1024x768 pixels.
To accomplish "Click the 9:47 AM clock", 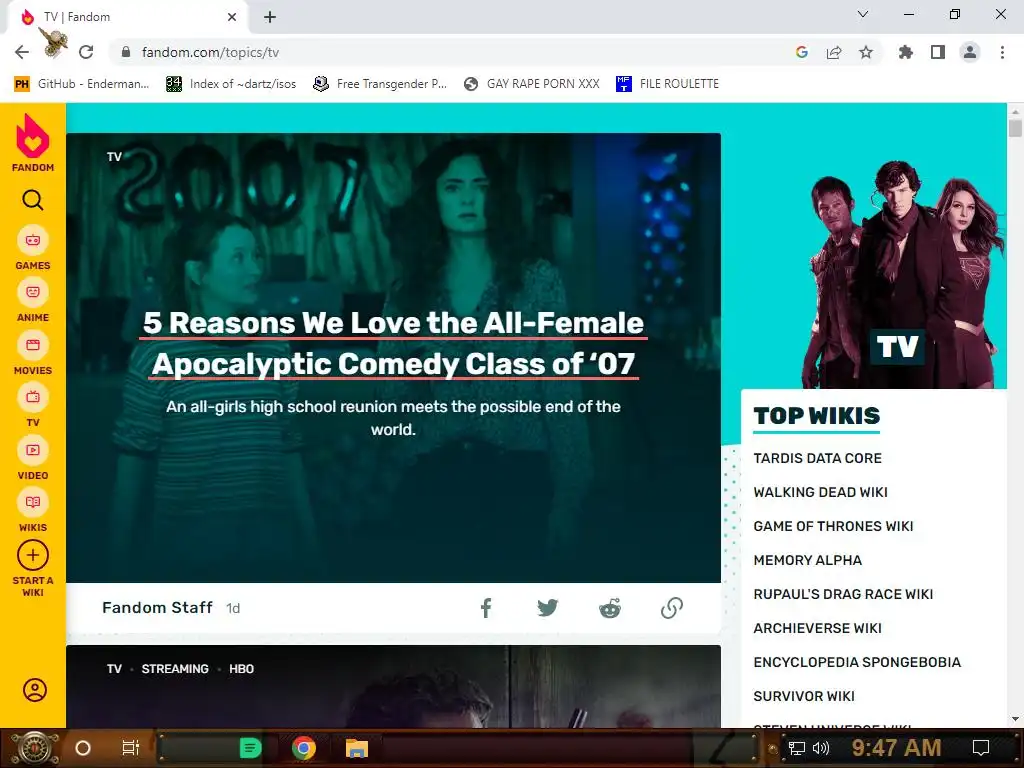I will pyautogui.click(x=896, y=747).
